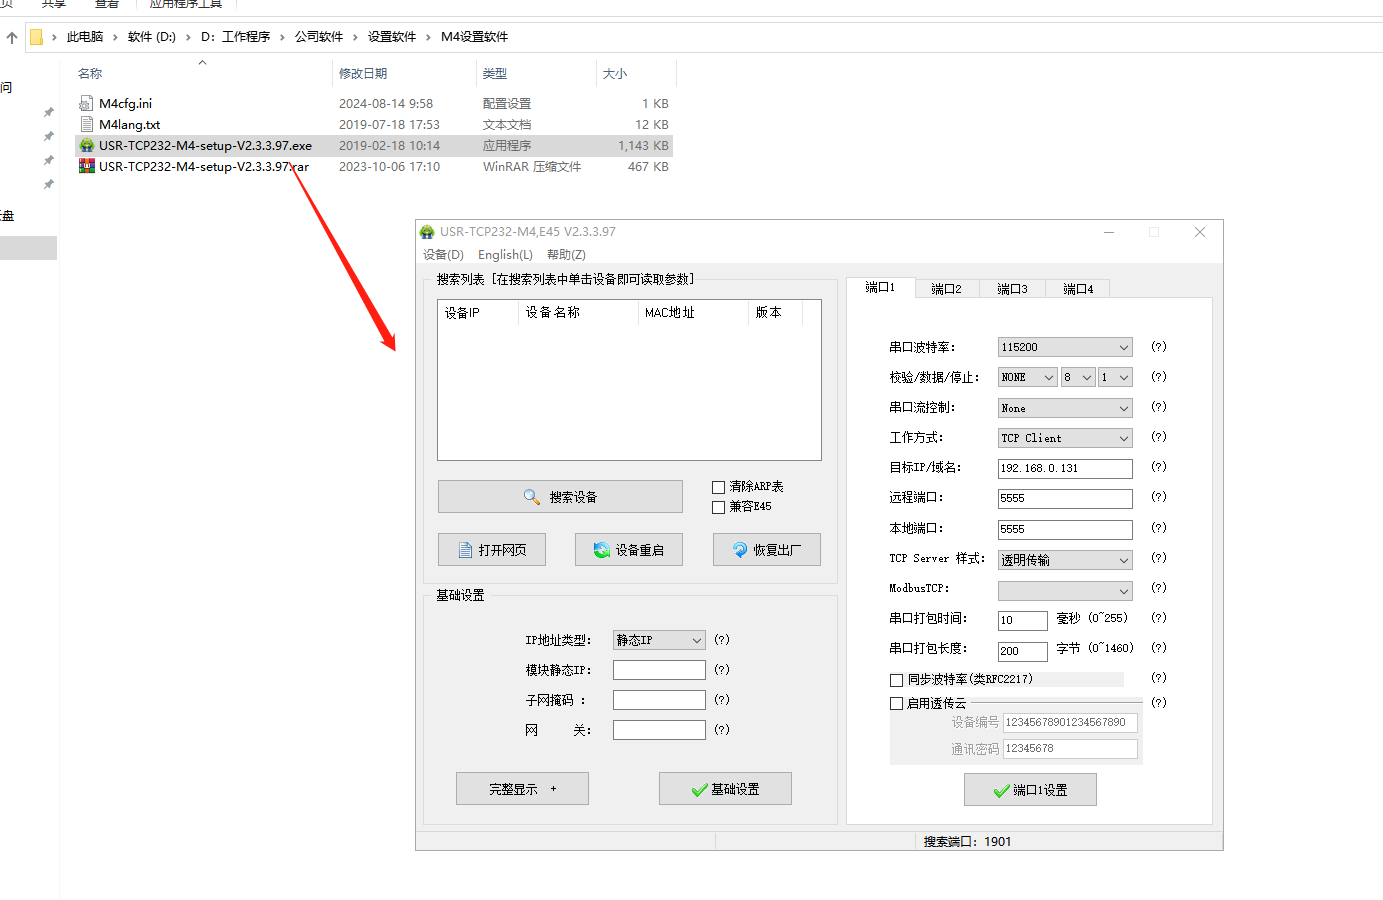Click the document icon on 打开网页 button
This screenshot has width=1383, height=900.
point(465,550)
